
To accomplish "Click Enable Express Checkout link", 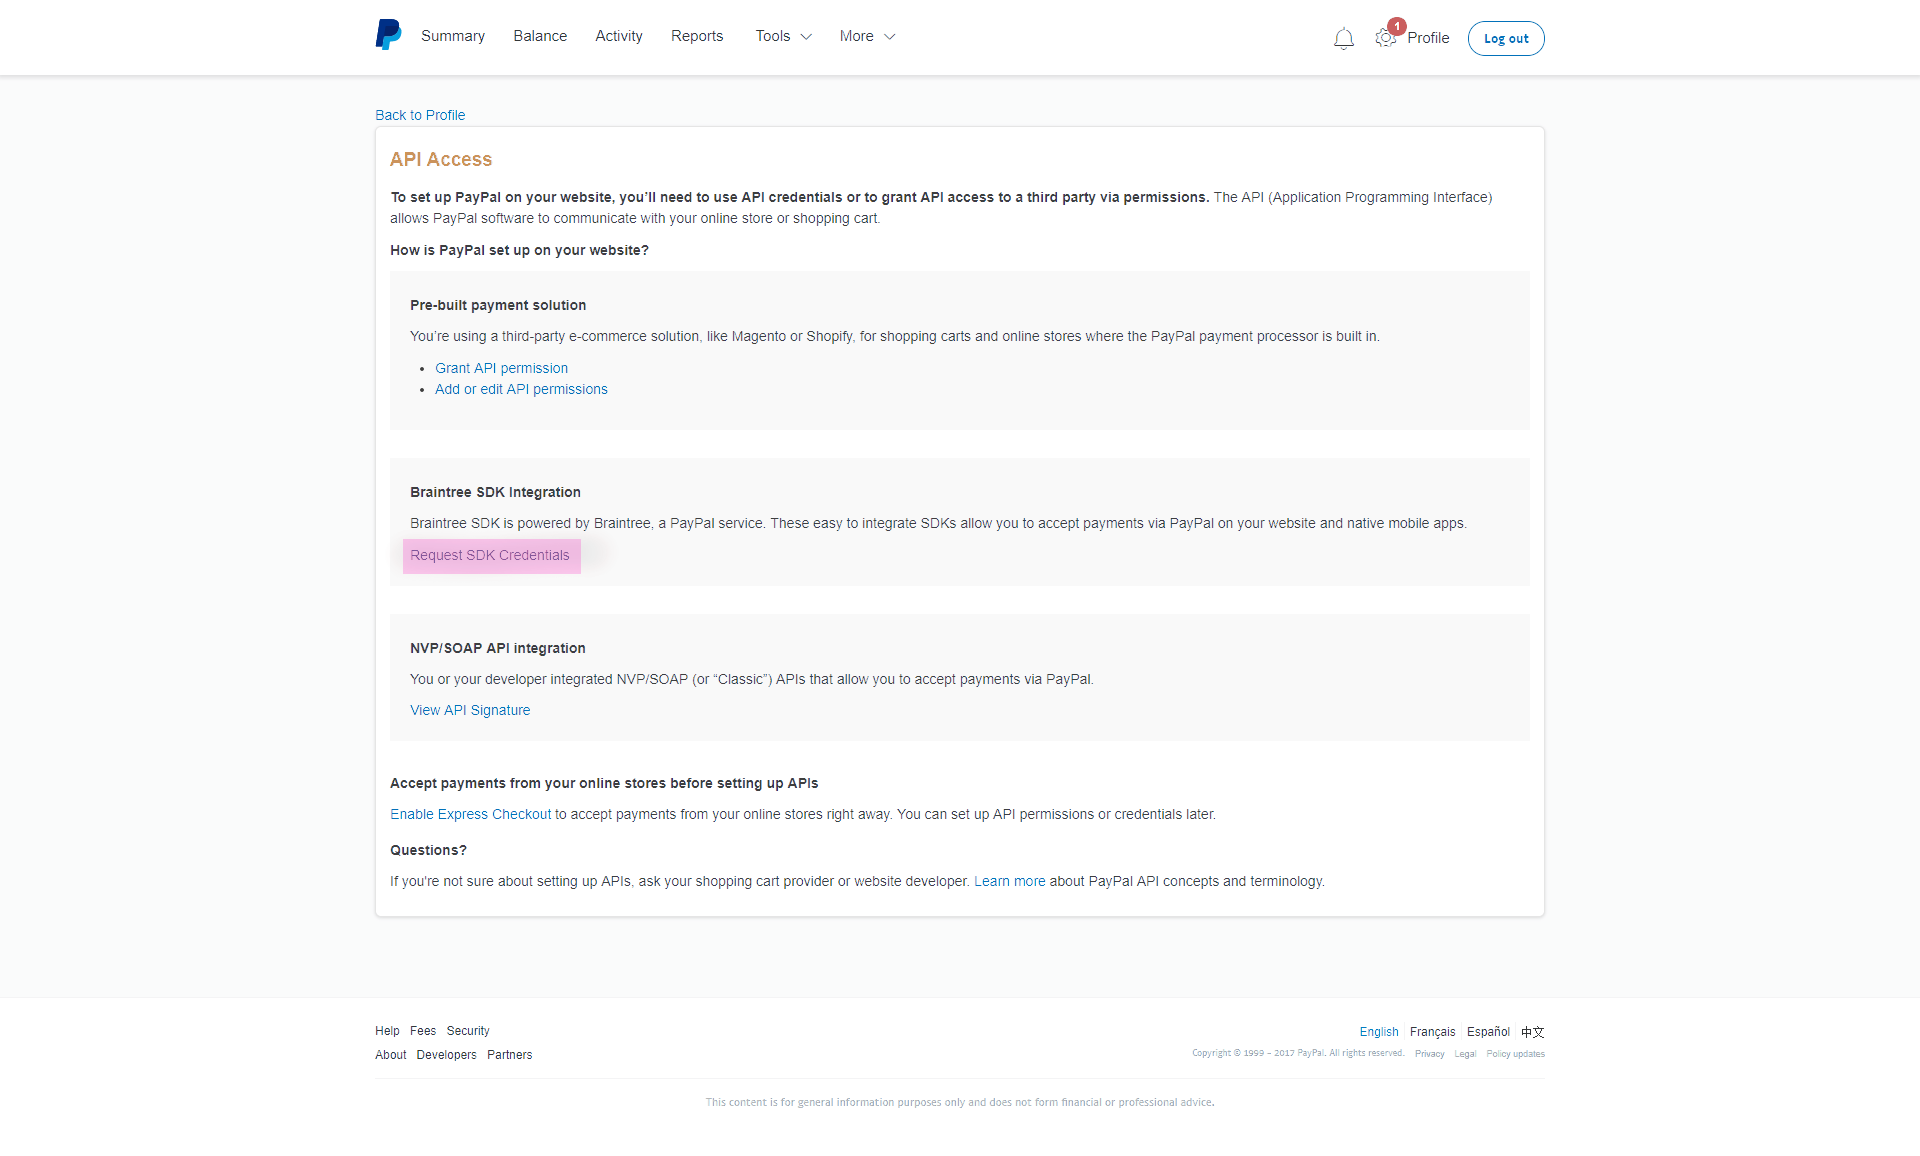I will 470,814.
